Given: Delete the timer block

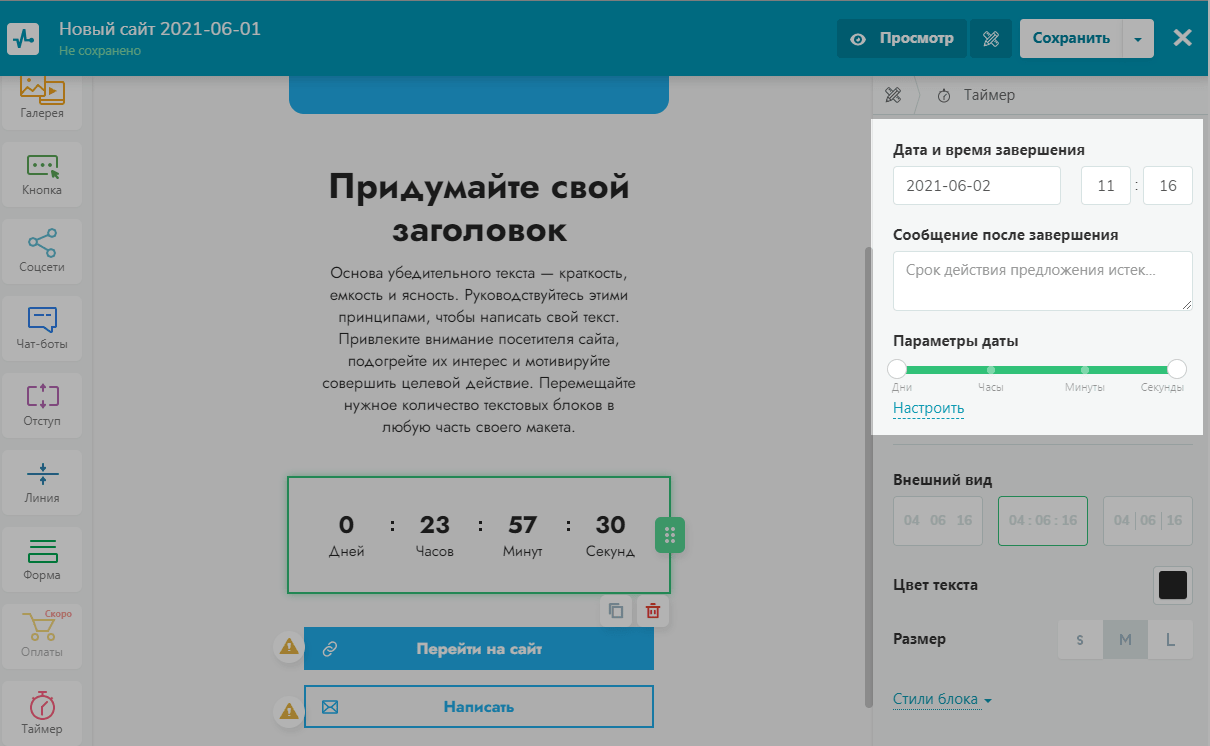Looking at the screenshot, I should (x=653, y=611).
